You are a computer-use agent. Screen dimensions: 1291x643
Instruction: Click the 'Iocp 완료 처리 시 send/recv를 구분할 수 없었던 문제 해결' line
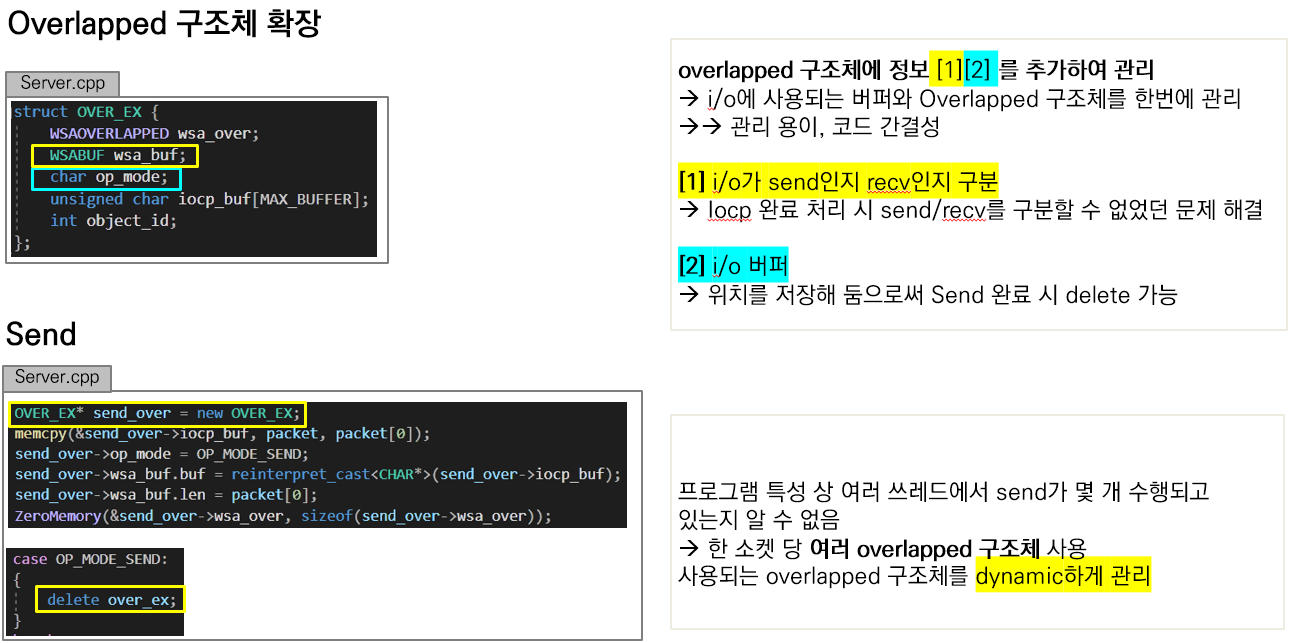click(970, 210)
